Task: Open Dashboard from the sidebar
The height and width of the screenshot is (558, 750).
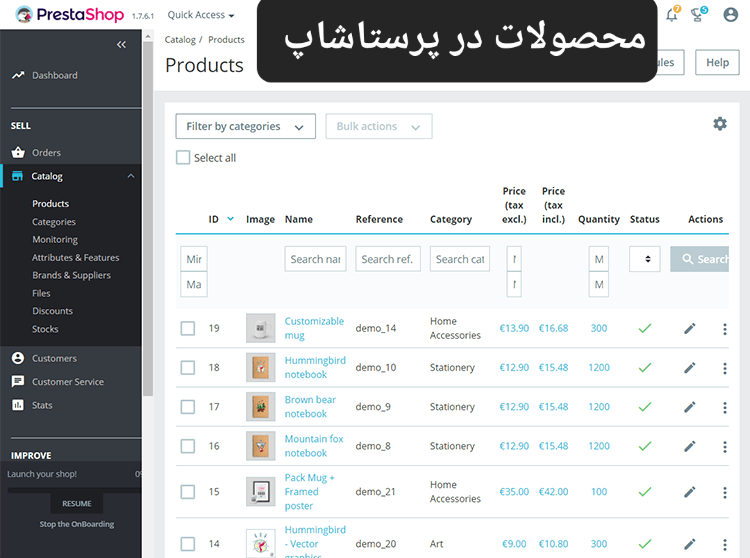Action: tap(55, 75)
